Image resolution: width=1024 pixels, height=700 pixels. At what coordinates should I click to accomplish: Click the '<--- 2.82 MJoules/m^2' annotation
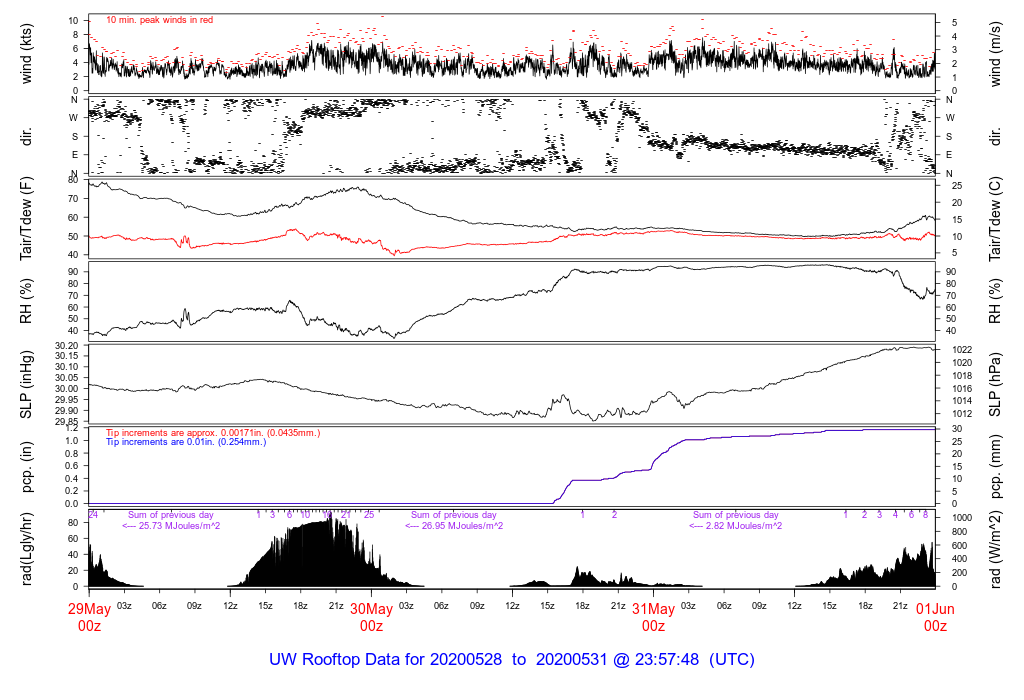coord(735,526)
